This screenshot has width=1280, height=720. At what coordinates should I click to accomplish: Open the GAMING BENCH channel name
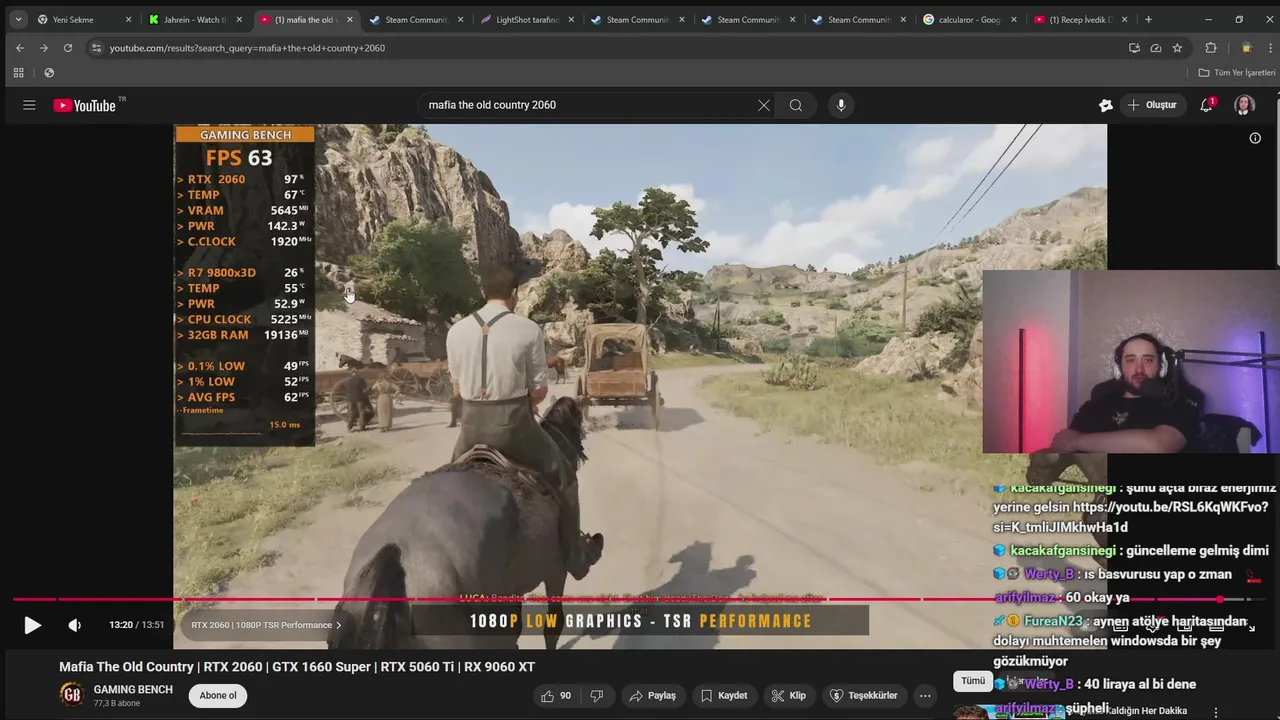133,690
